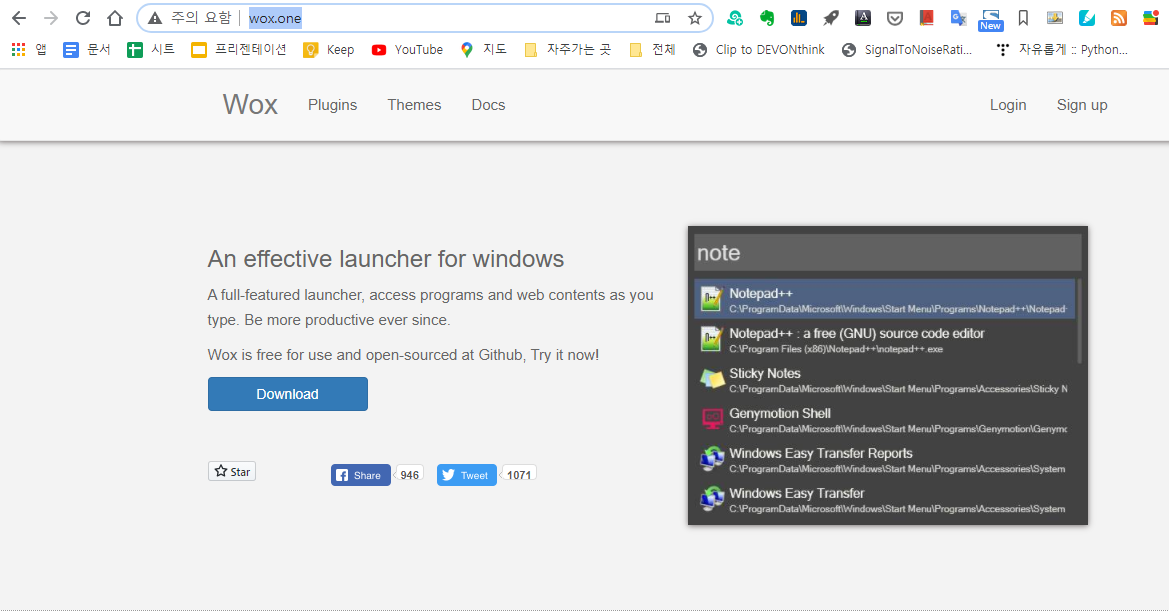Click the Genymotion Shell pink icon
The height and width of the screenshot is (613, 1169).
(x=712, y=419)
